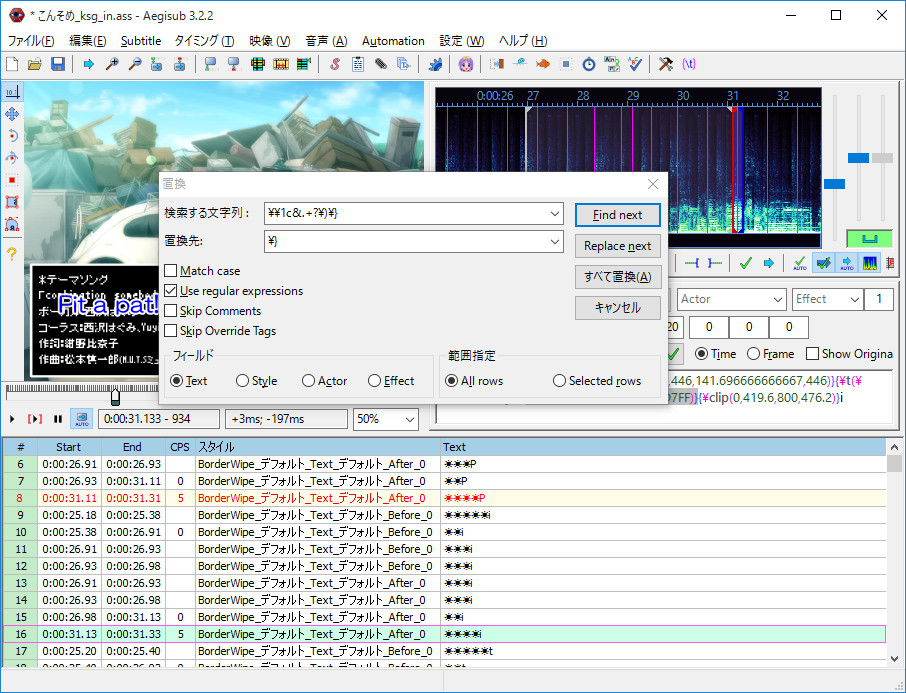Open a subtitle file from the toolbar
Screen dimensions: 906x693
point(35,64)
